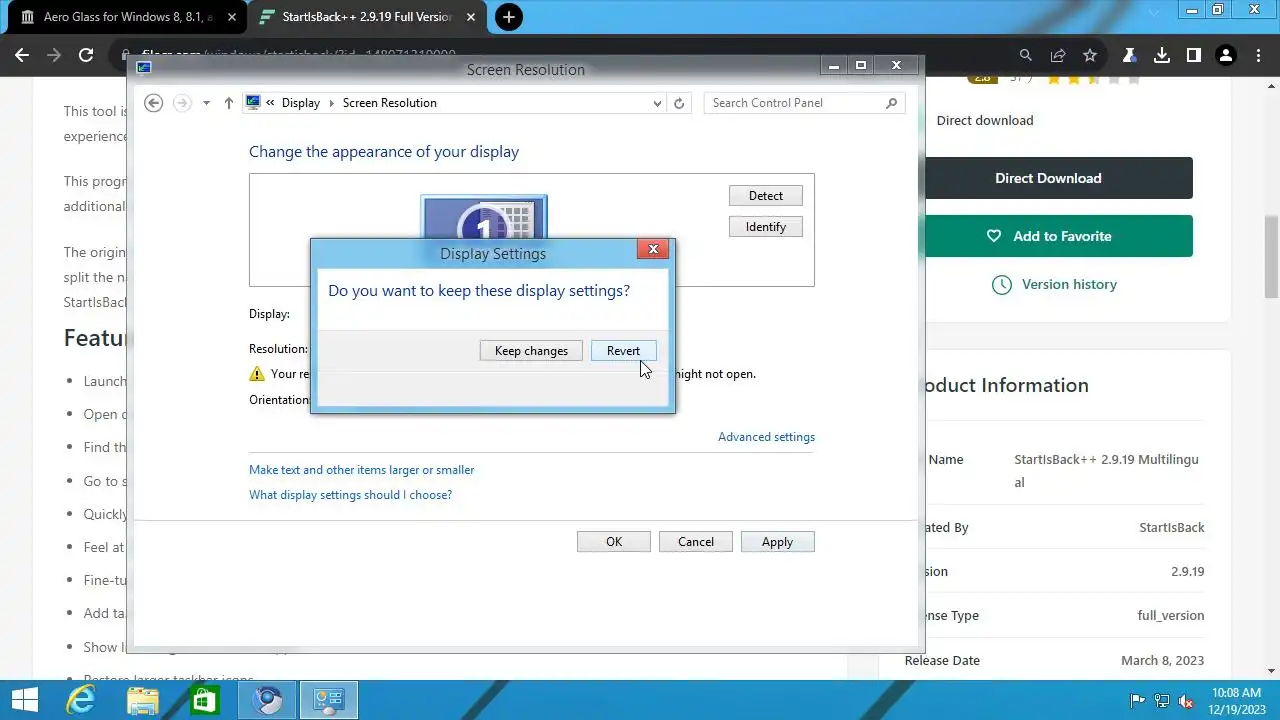The image size is (1280, 720).
Task: Click Cancel in Screen Resolution window
Action: click(696, 542)
